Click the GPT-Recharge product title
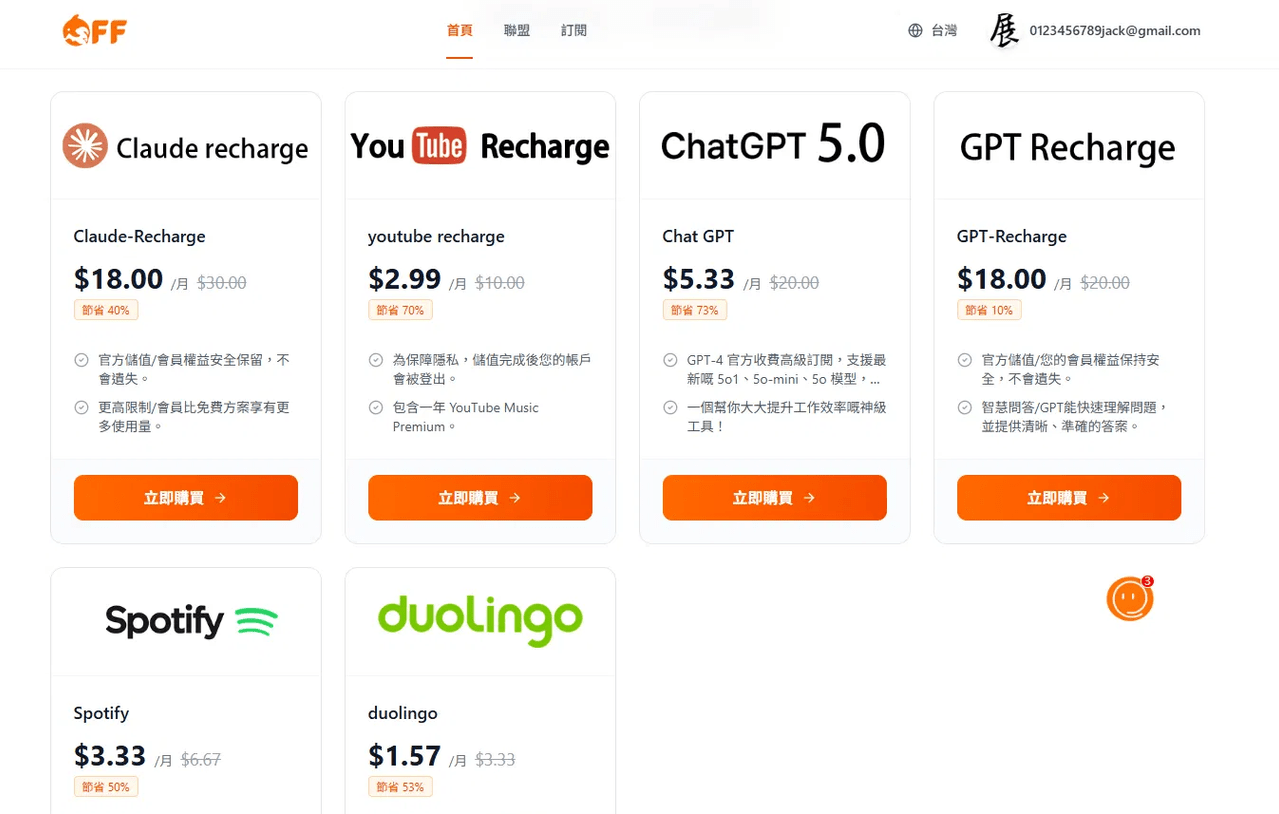The height and width of the screenshot is (814, 1279). pyautogui.click(x=1012, y=237)
